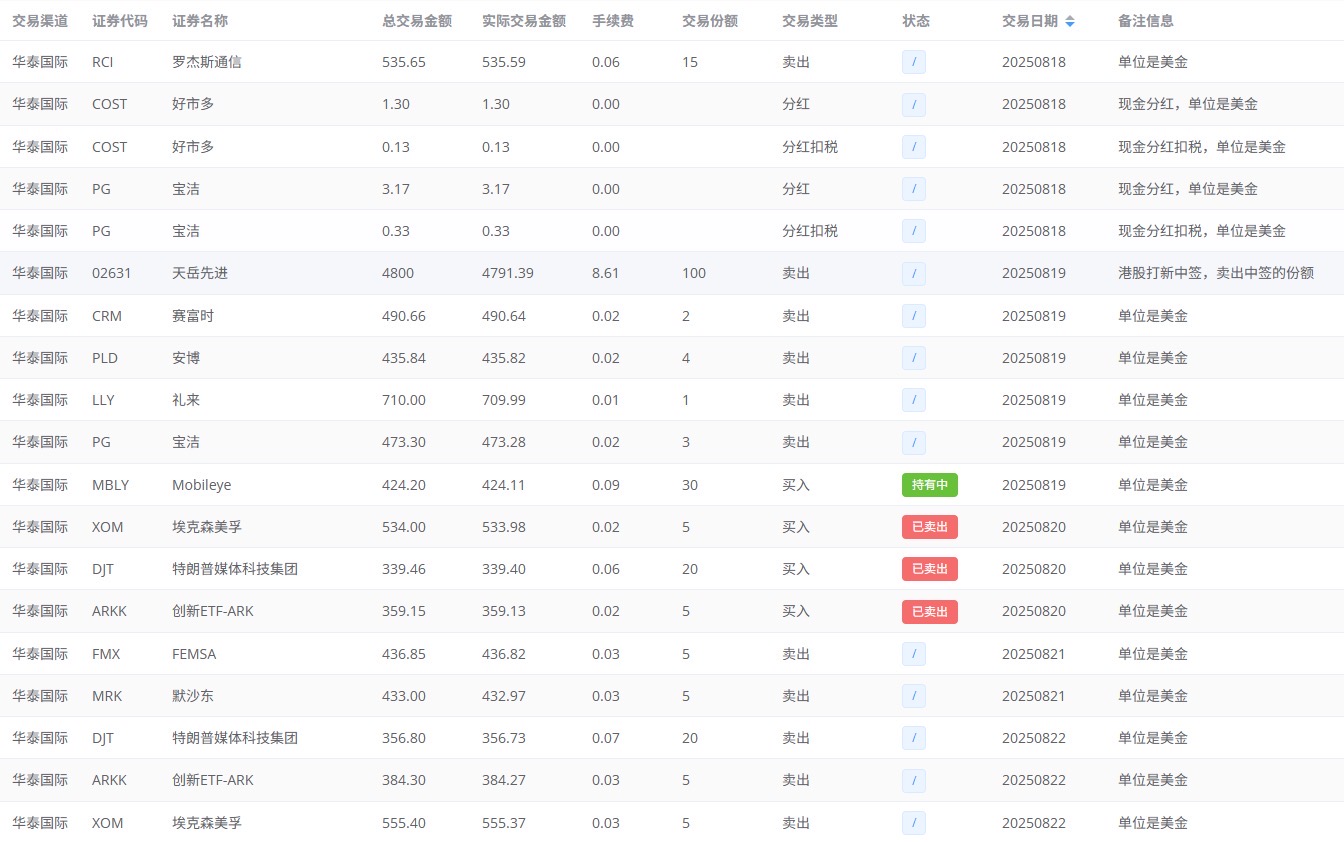Click the slash status tag in the MRK row

pyautogui.click(x=914, y=696)
